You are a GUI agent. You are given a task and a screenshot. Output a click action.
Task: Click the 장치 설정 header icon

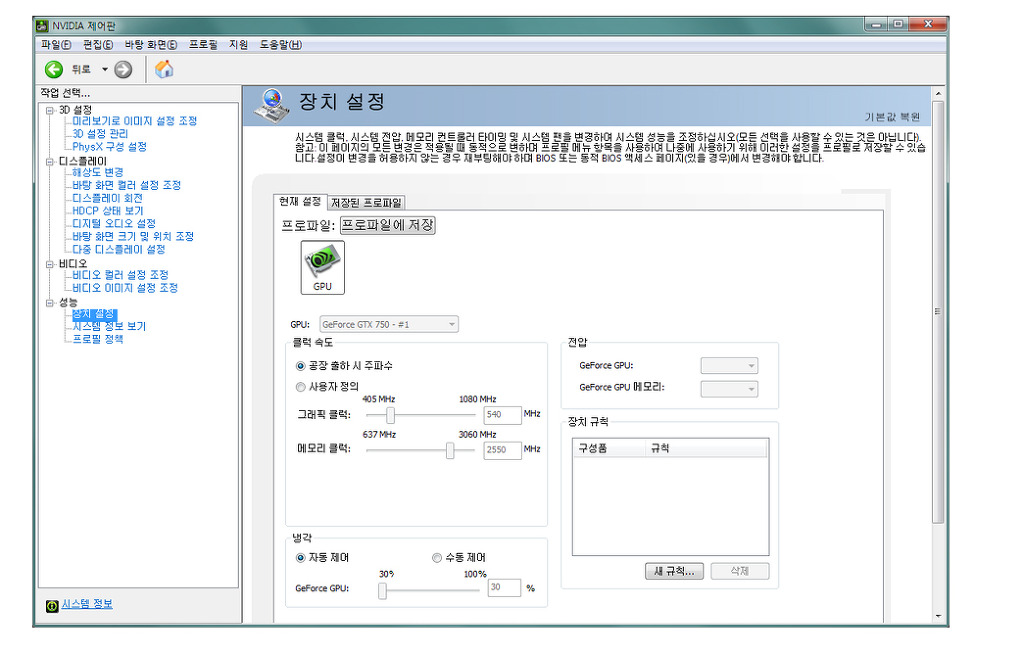coord(272,105)
